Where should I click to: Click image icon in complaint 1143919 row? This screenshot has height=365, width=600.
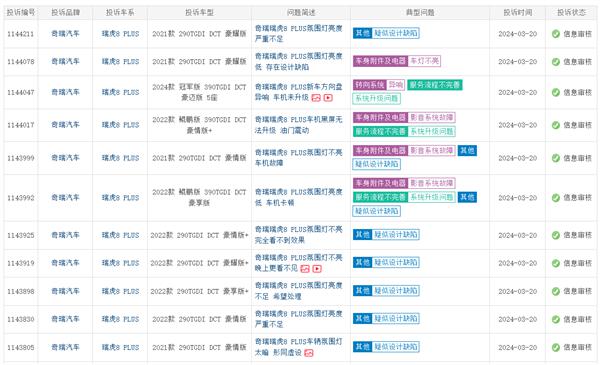(x=305, y=269)
